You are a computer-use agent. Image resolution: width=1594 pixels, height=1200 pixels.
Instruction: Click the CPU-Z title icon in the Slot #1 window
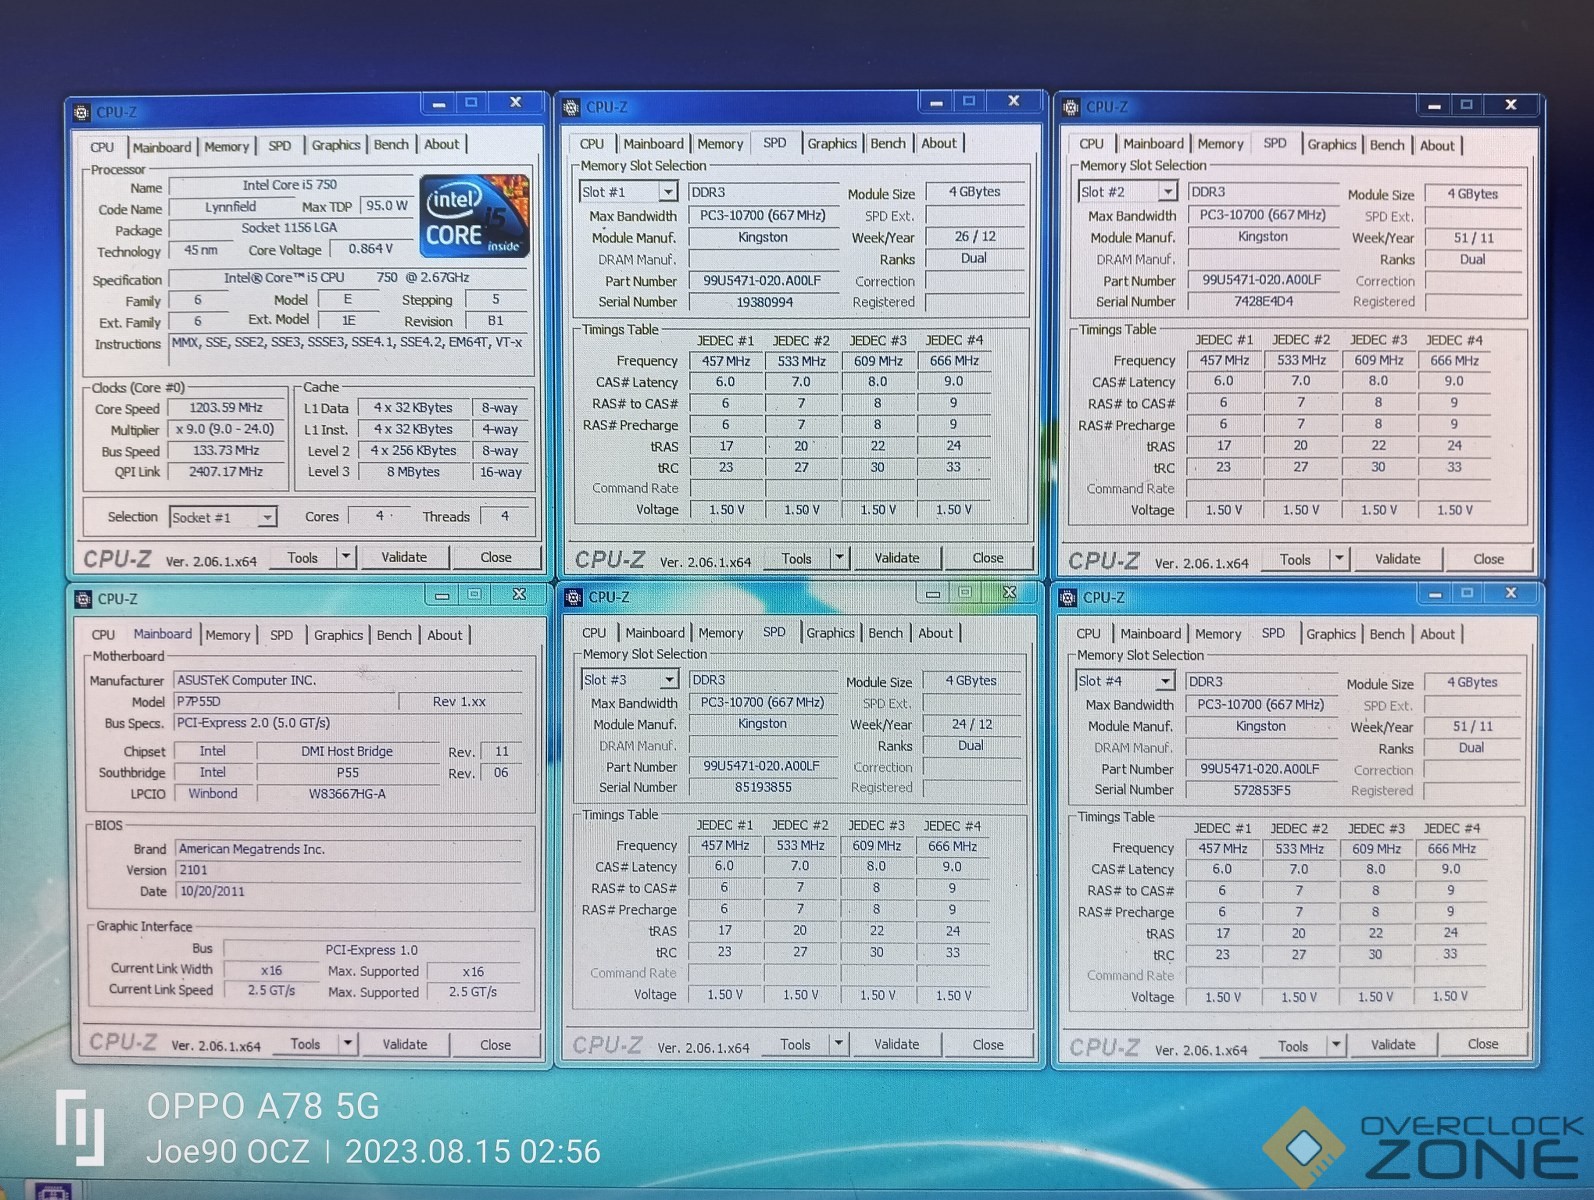pos(572,107)
